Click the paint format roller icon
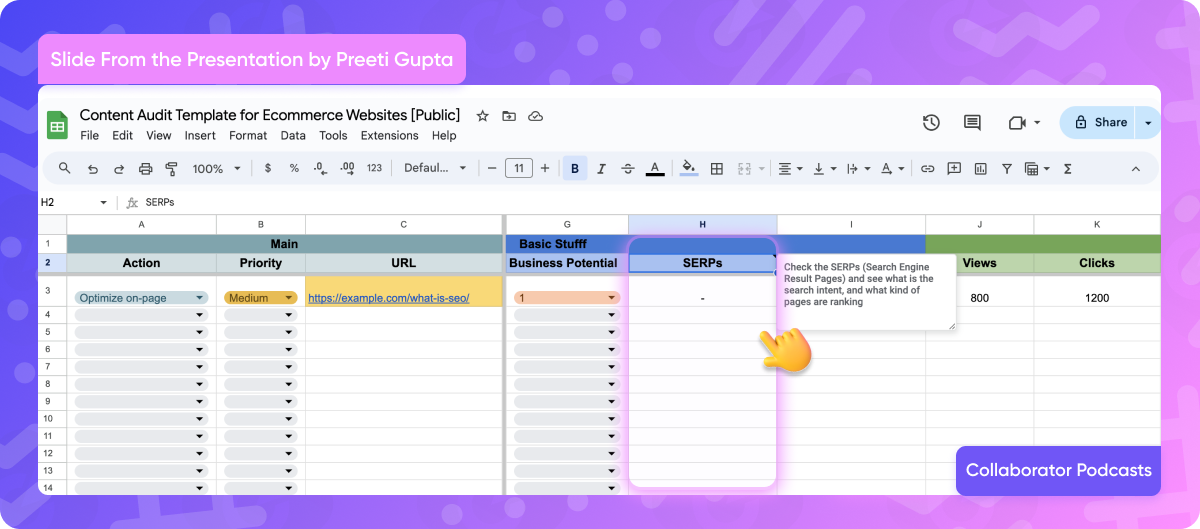This screenshot has width=1200, height=529. tap(171, 169)
